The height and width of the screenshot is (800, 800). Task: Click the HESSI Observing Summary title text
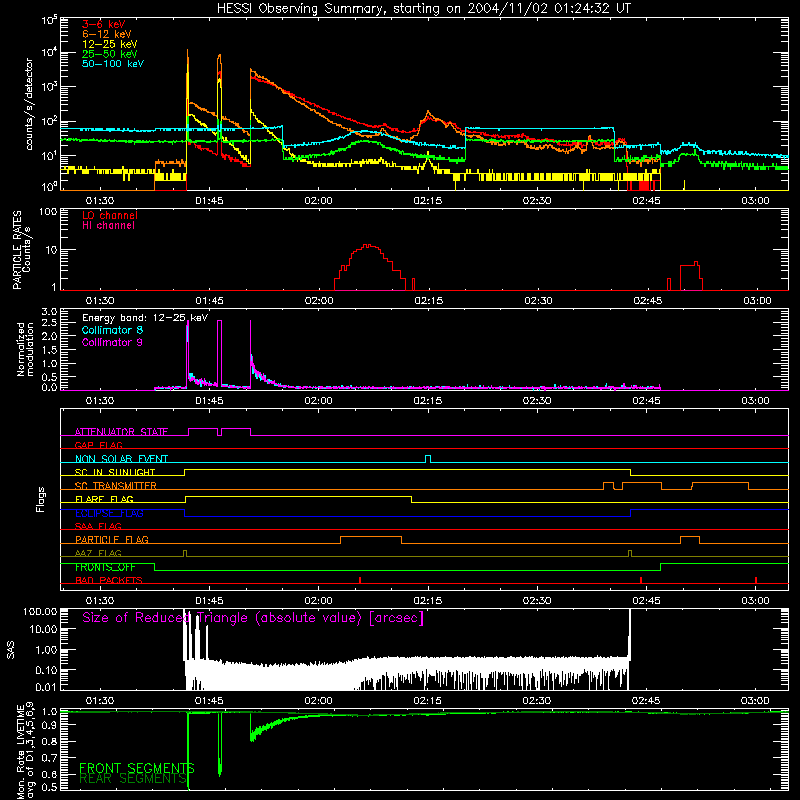coord(423,9)
